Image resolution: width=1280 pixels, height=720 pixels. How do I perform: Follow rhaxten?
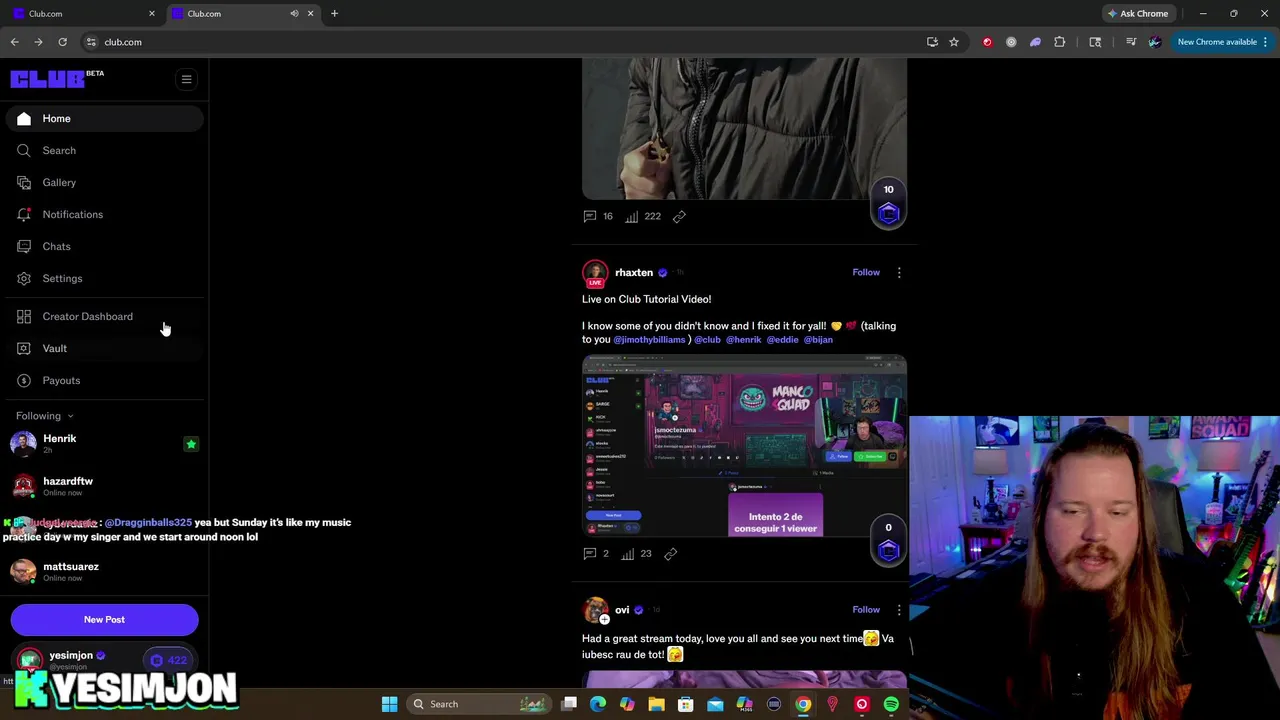pos(866,272)
